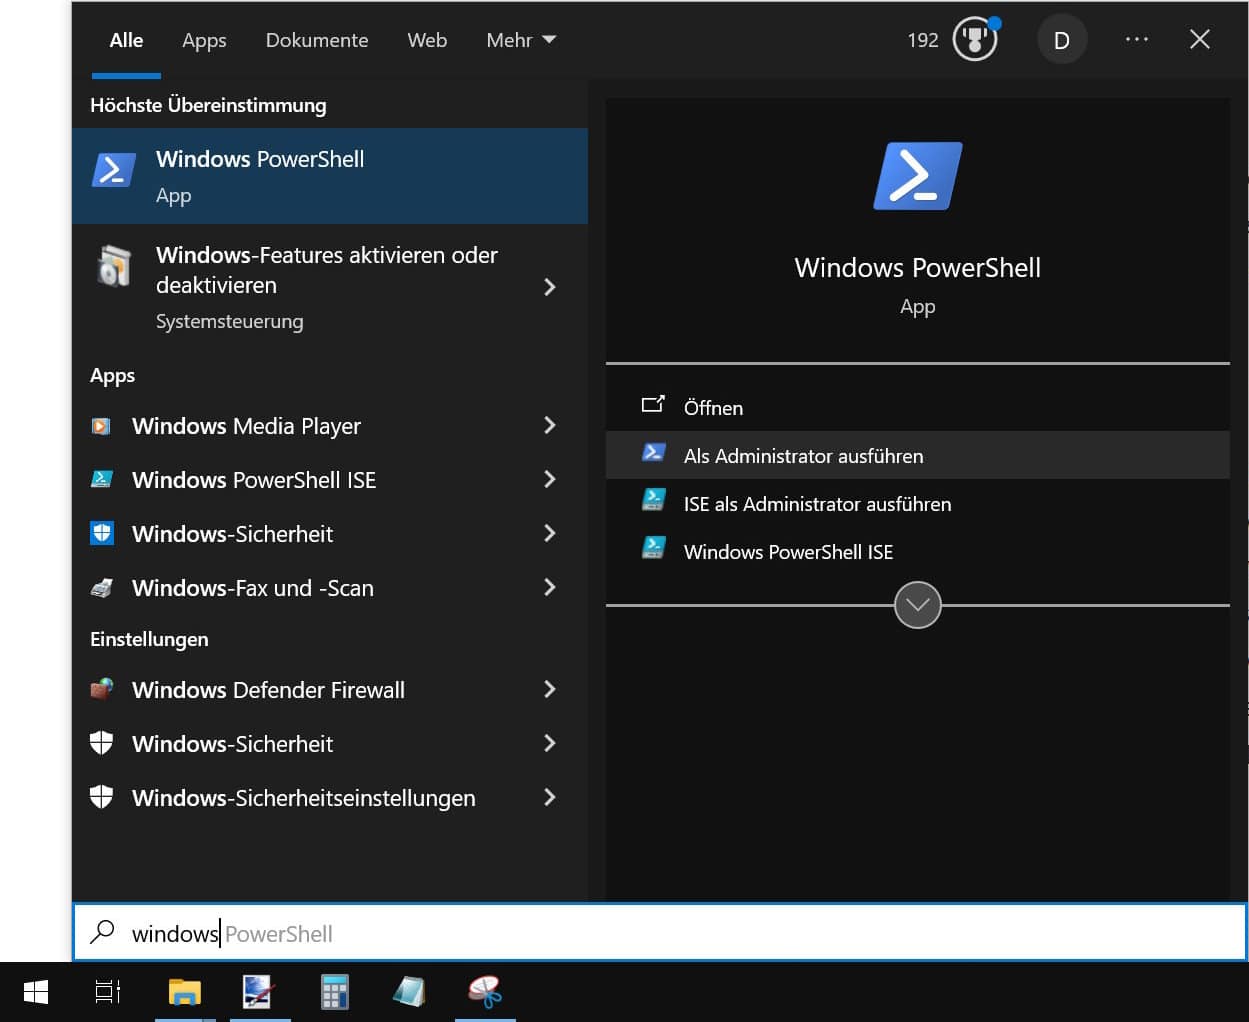Viewport: 1249px width, 1022px height.
Task: Expand the Windows-Fax und -Scan arrow
Action: pyautogui.click(x=549, y=587)
